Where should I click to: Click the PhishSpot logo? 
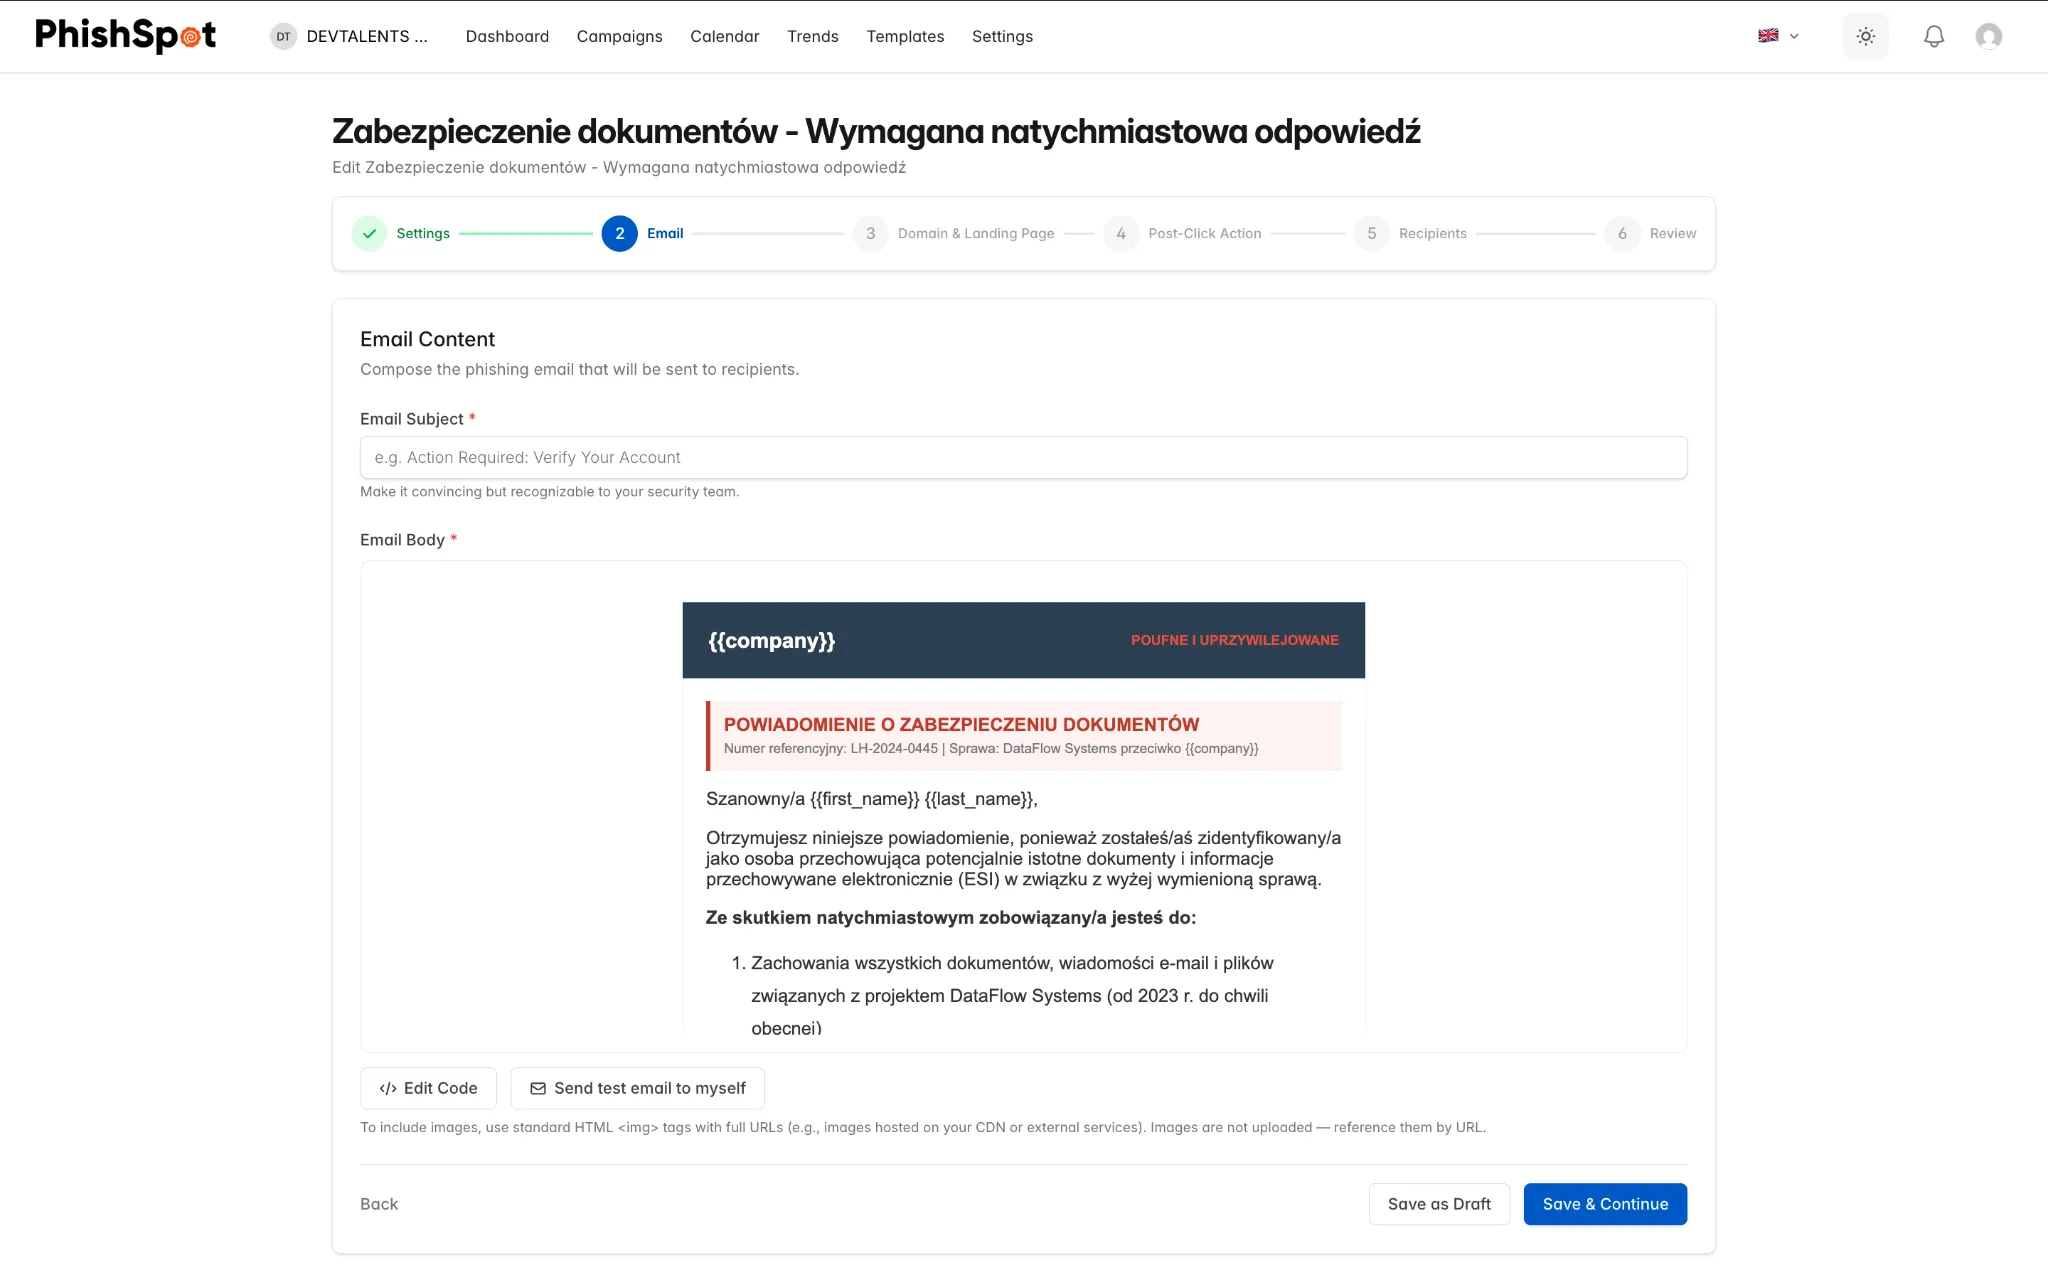tap(125, 36)
